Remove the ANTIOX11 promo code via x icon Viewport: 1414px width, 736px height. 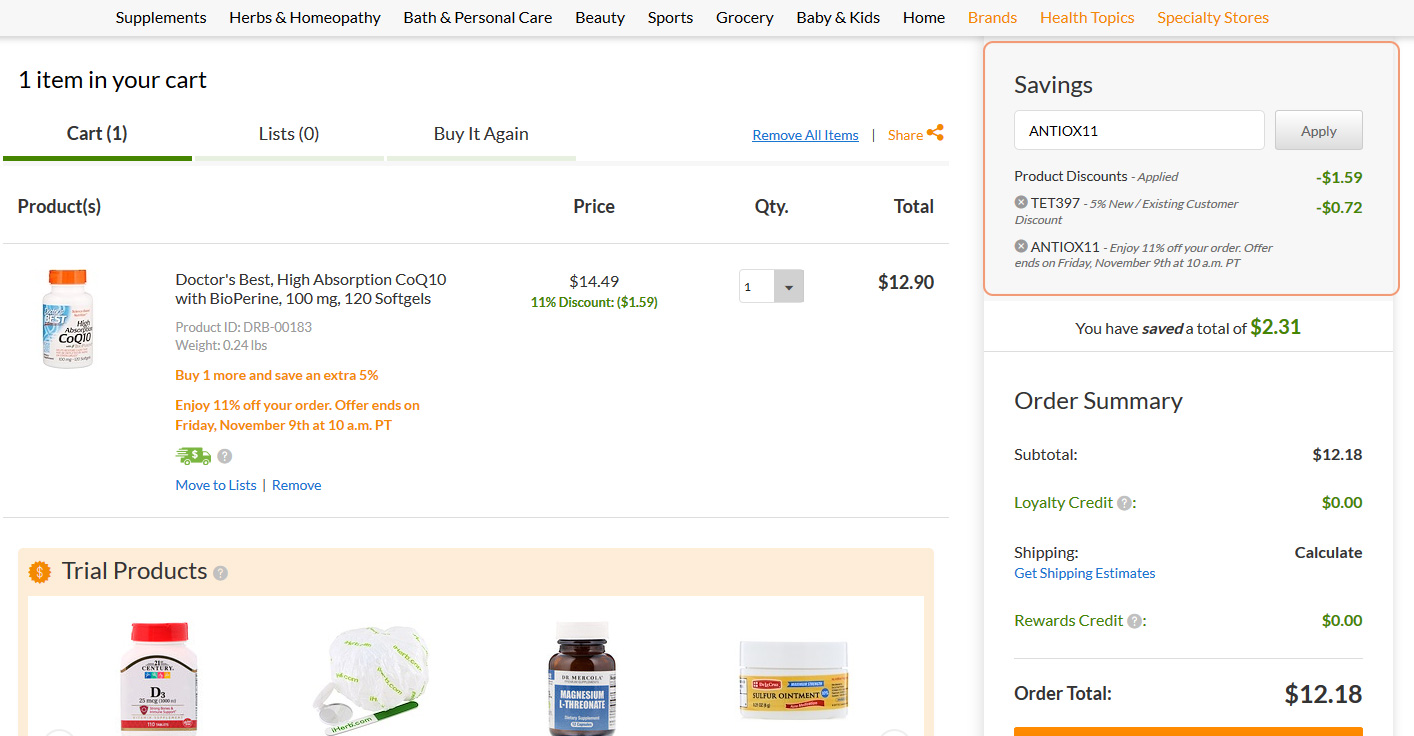[x=1021, y=246]
